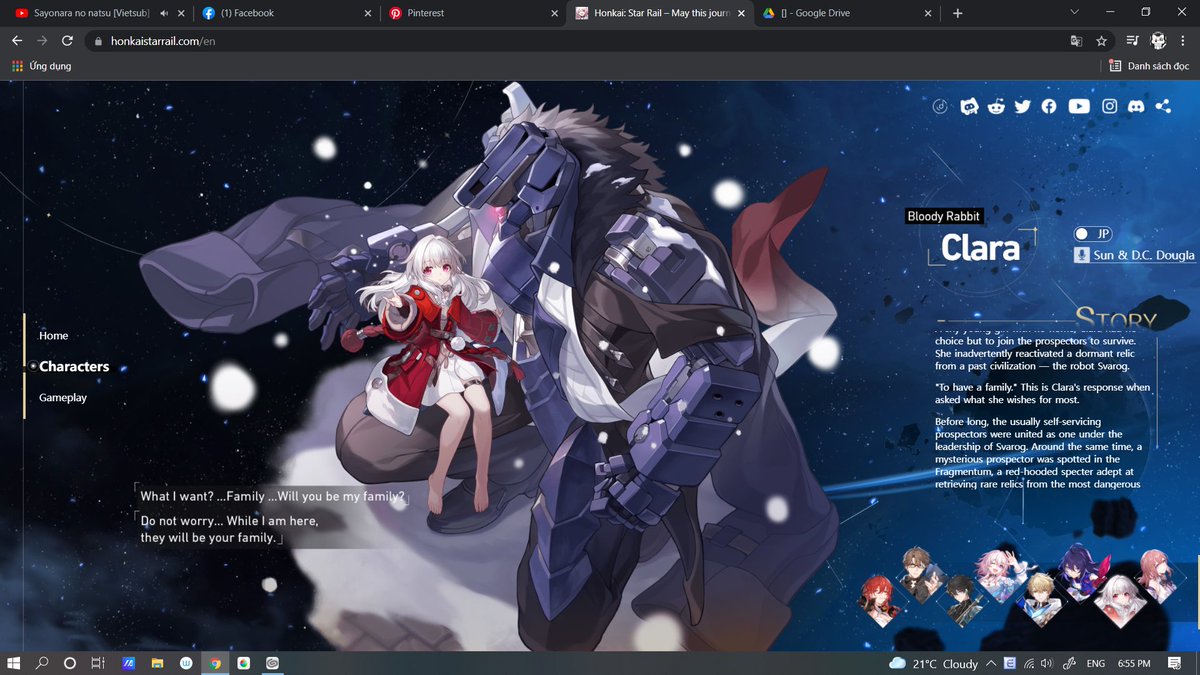Click the "What I want?" quote line
1200x675 pixels.
click(272, 497)
